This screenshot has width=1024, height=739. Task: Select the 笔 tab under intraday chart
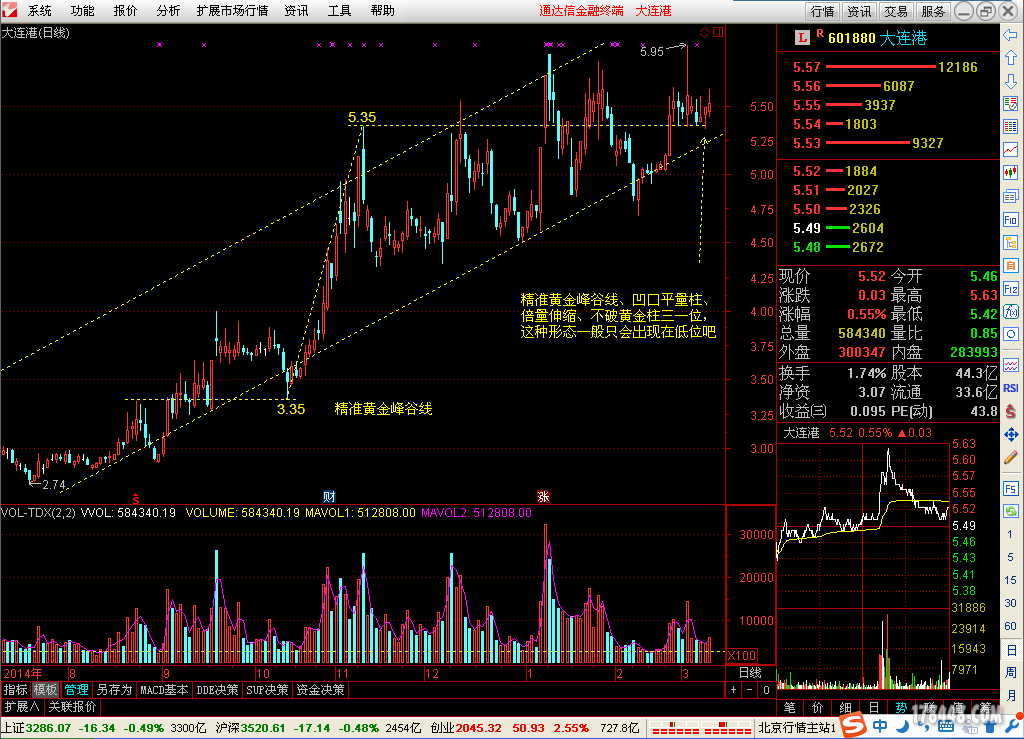[790, 707]
